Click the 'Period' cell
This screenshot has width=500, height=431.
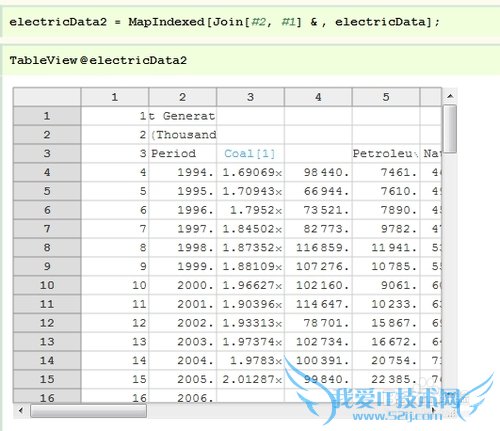click(183, 154)
